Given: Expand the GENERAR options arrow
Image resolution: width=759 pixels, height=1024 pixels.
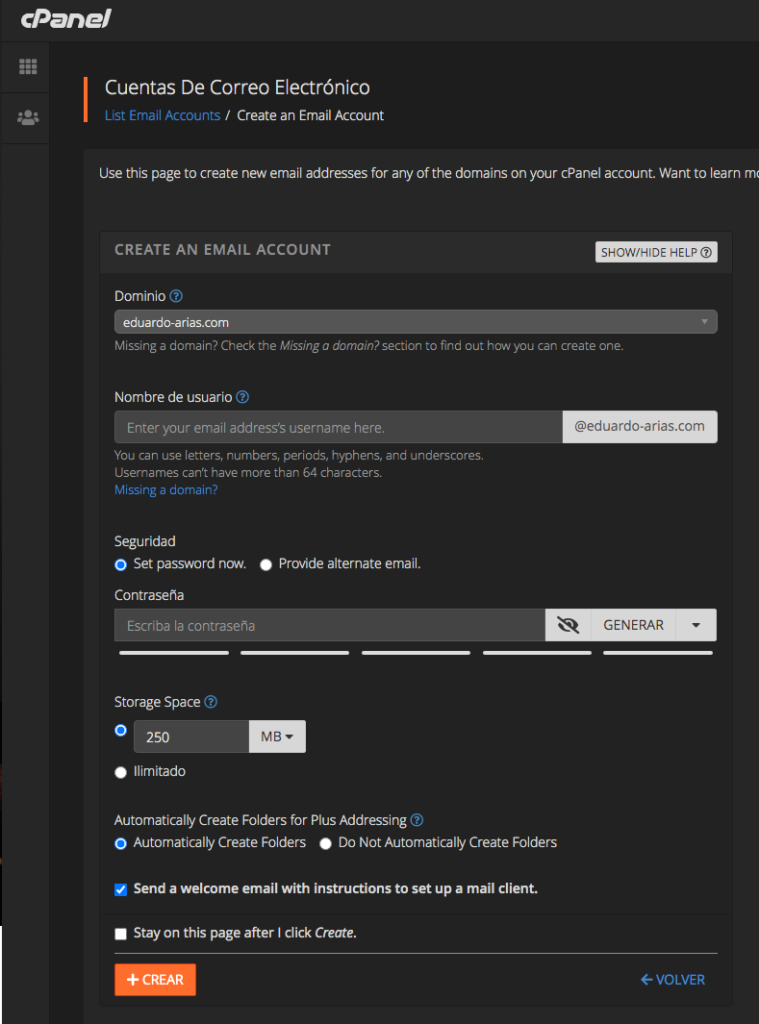Looking at the screenshot, I should pos(696,625).
